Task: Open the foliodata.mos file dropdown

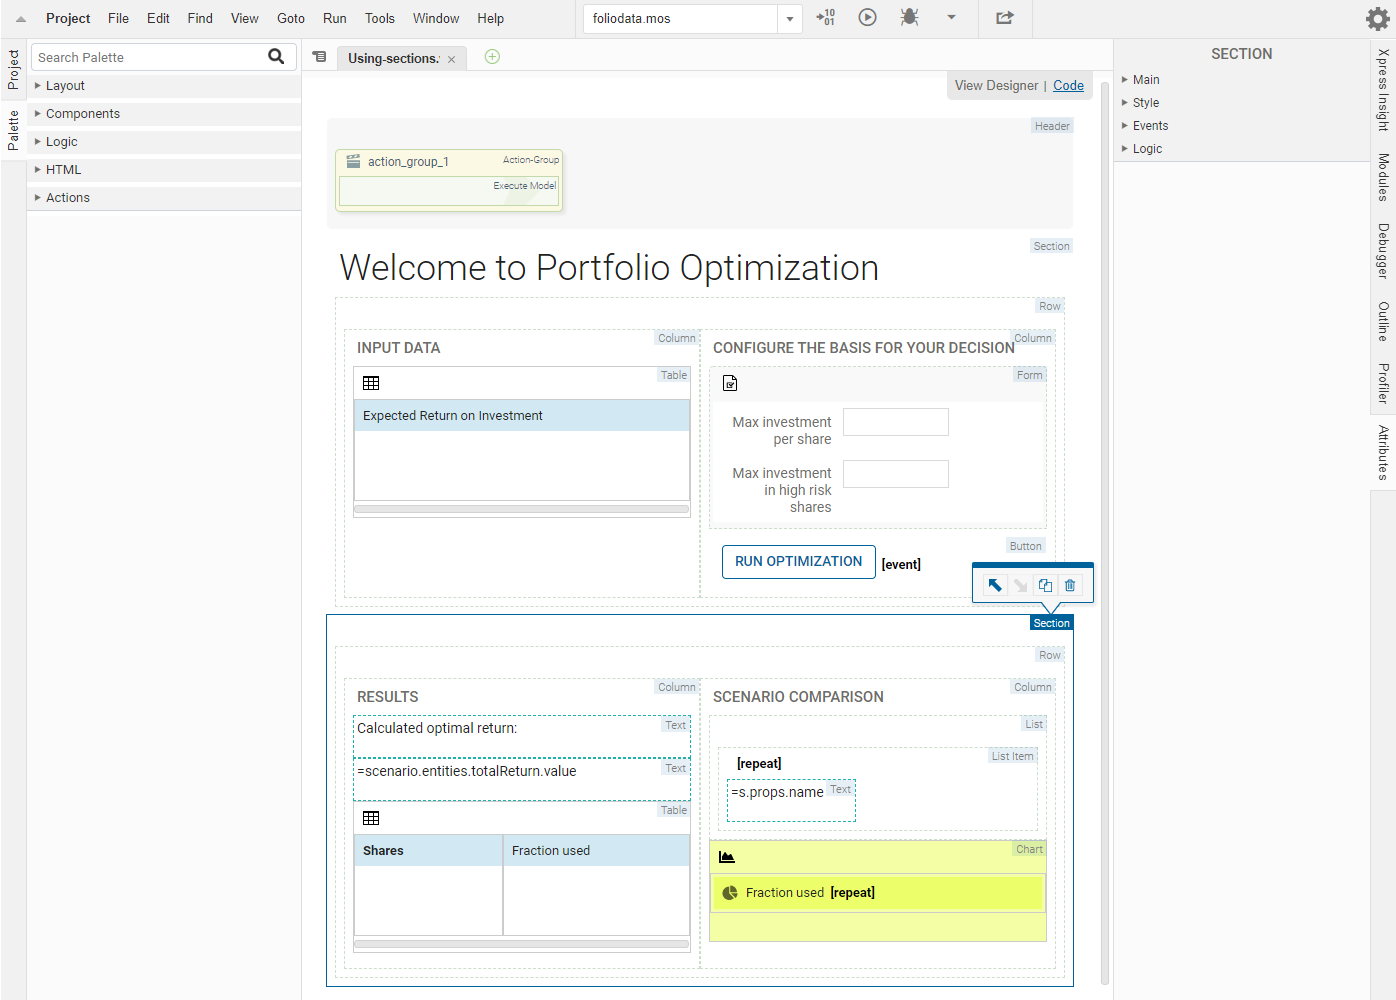Action: tap(790, 19)
